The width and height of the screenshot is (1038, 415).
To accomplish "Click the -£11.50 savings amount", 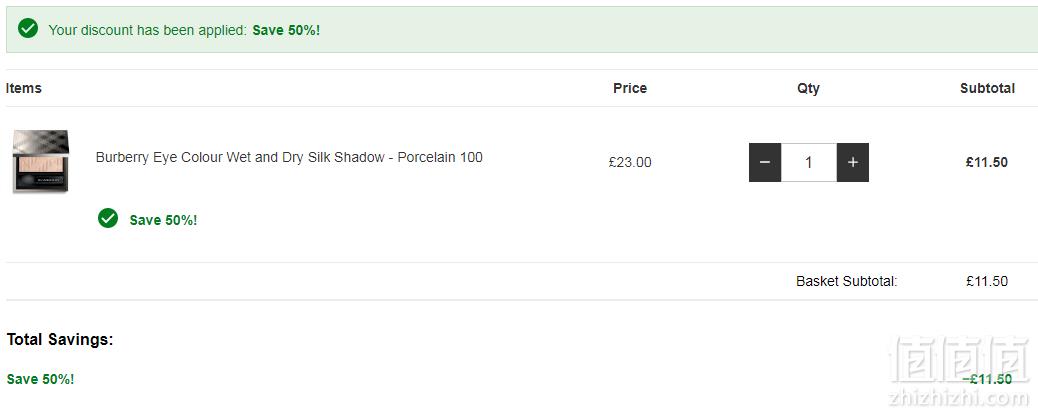I will [987, 379].
